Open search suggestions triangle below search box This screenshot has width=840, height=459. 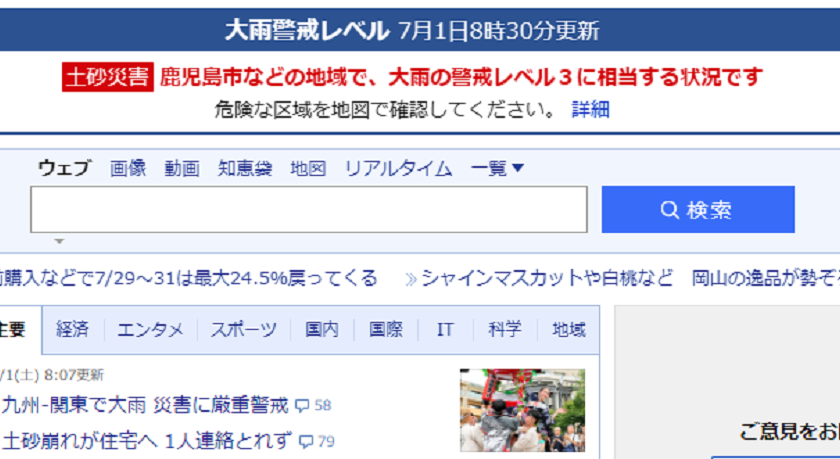(x=59, y=242)
